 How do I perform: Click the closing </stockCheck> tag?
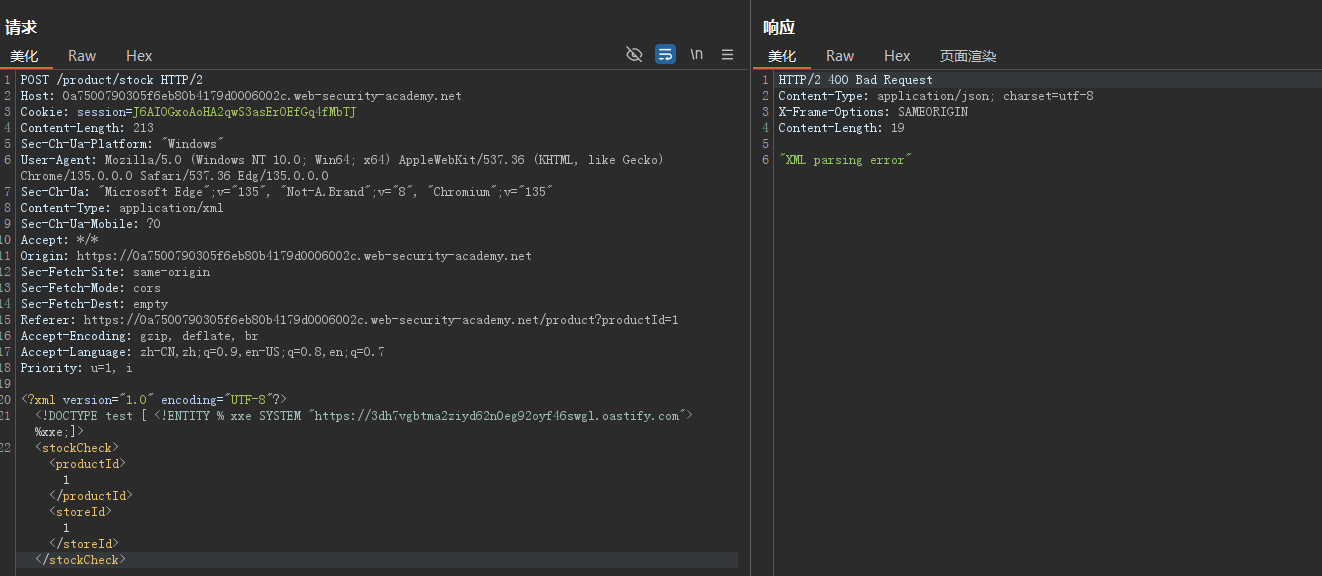[x=80, y=560]
